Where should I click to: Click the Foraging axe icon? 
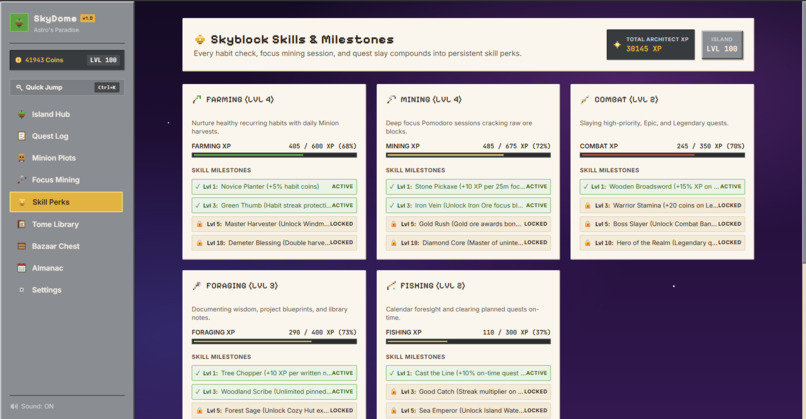coord(197,286)
